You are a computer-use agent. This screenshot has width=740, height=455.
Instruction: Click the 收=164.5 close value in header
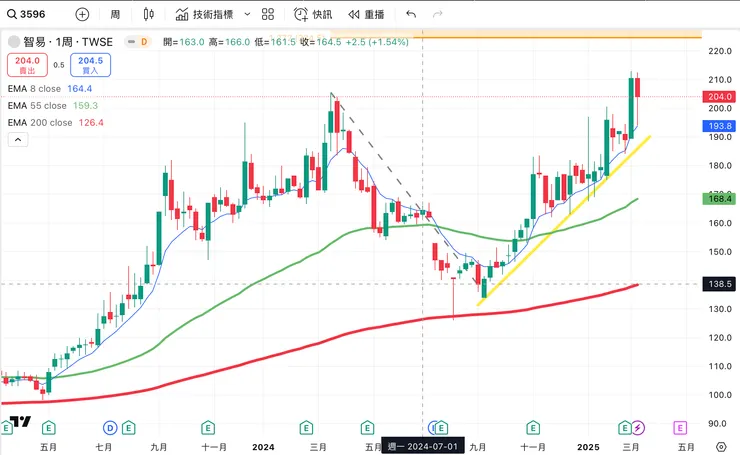321,42
